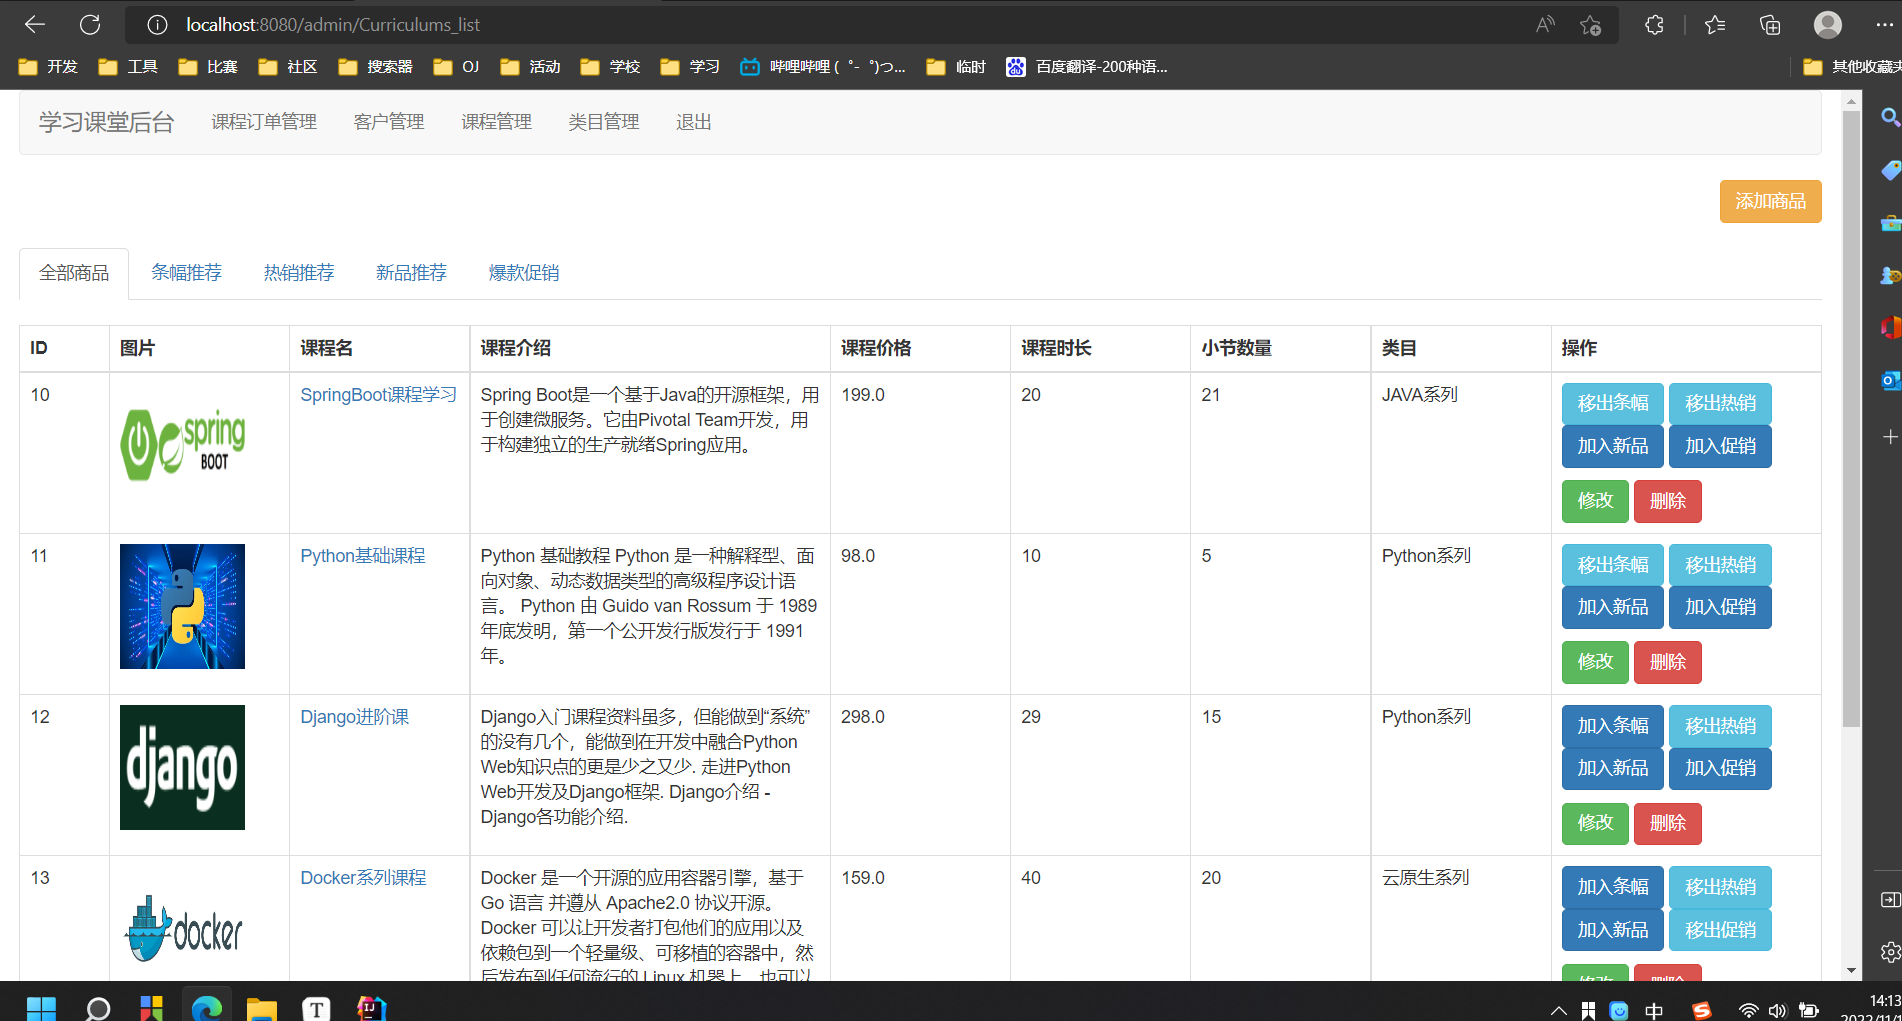This screenshot has width=1902, height=1021.
Task: Open the SpringBoot课程学习 course link
Action: tap(378, 395)
